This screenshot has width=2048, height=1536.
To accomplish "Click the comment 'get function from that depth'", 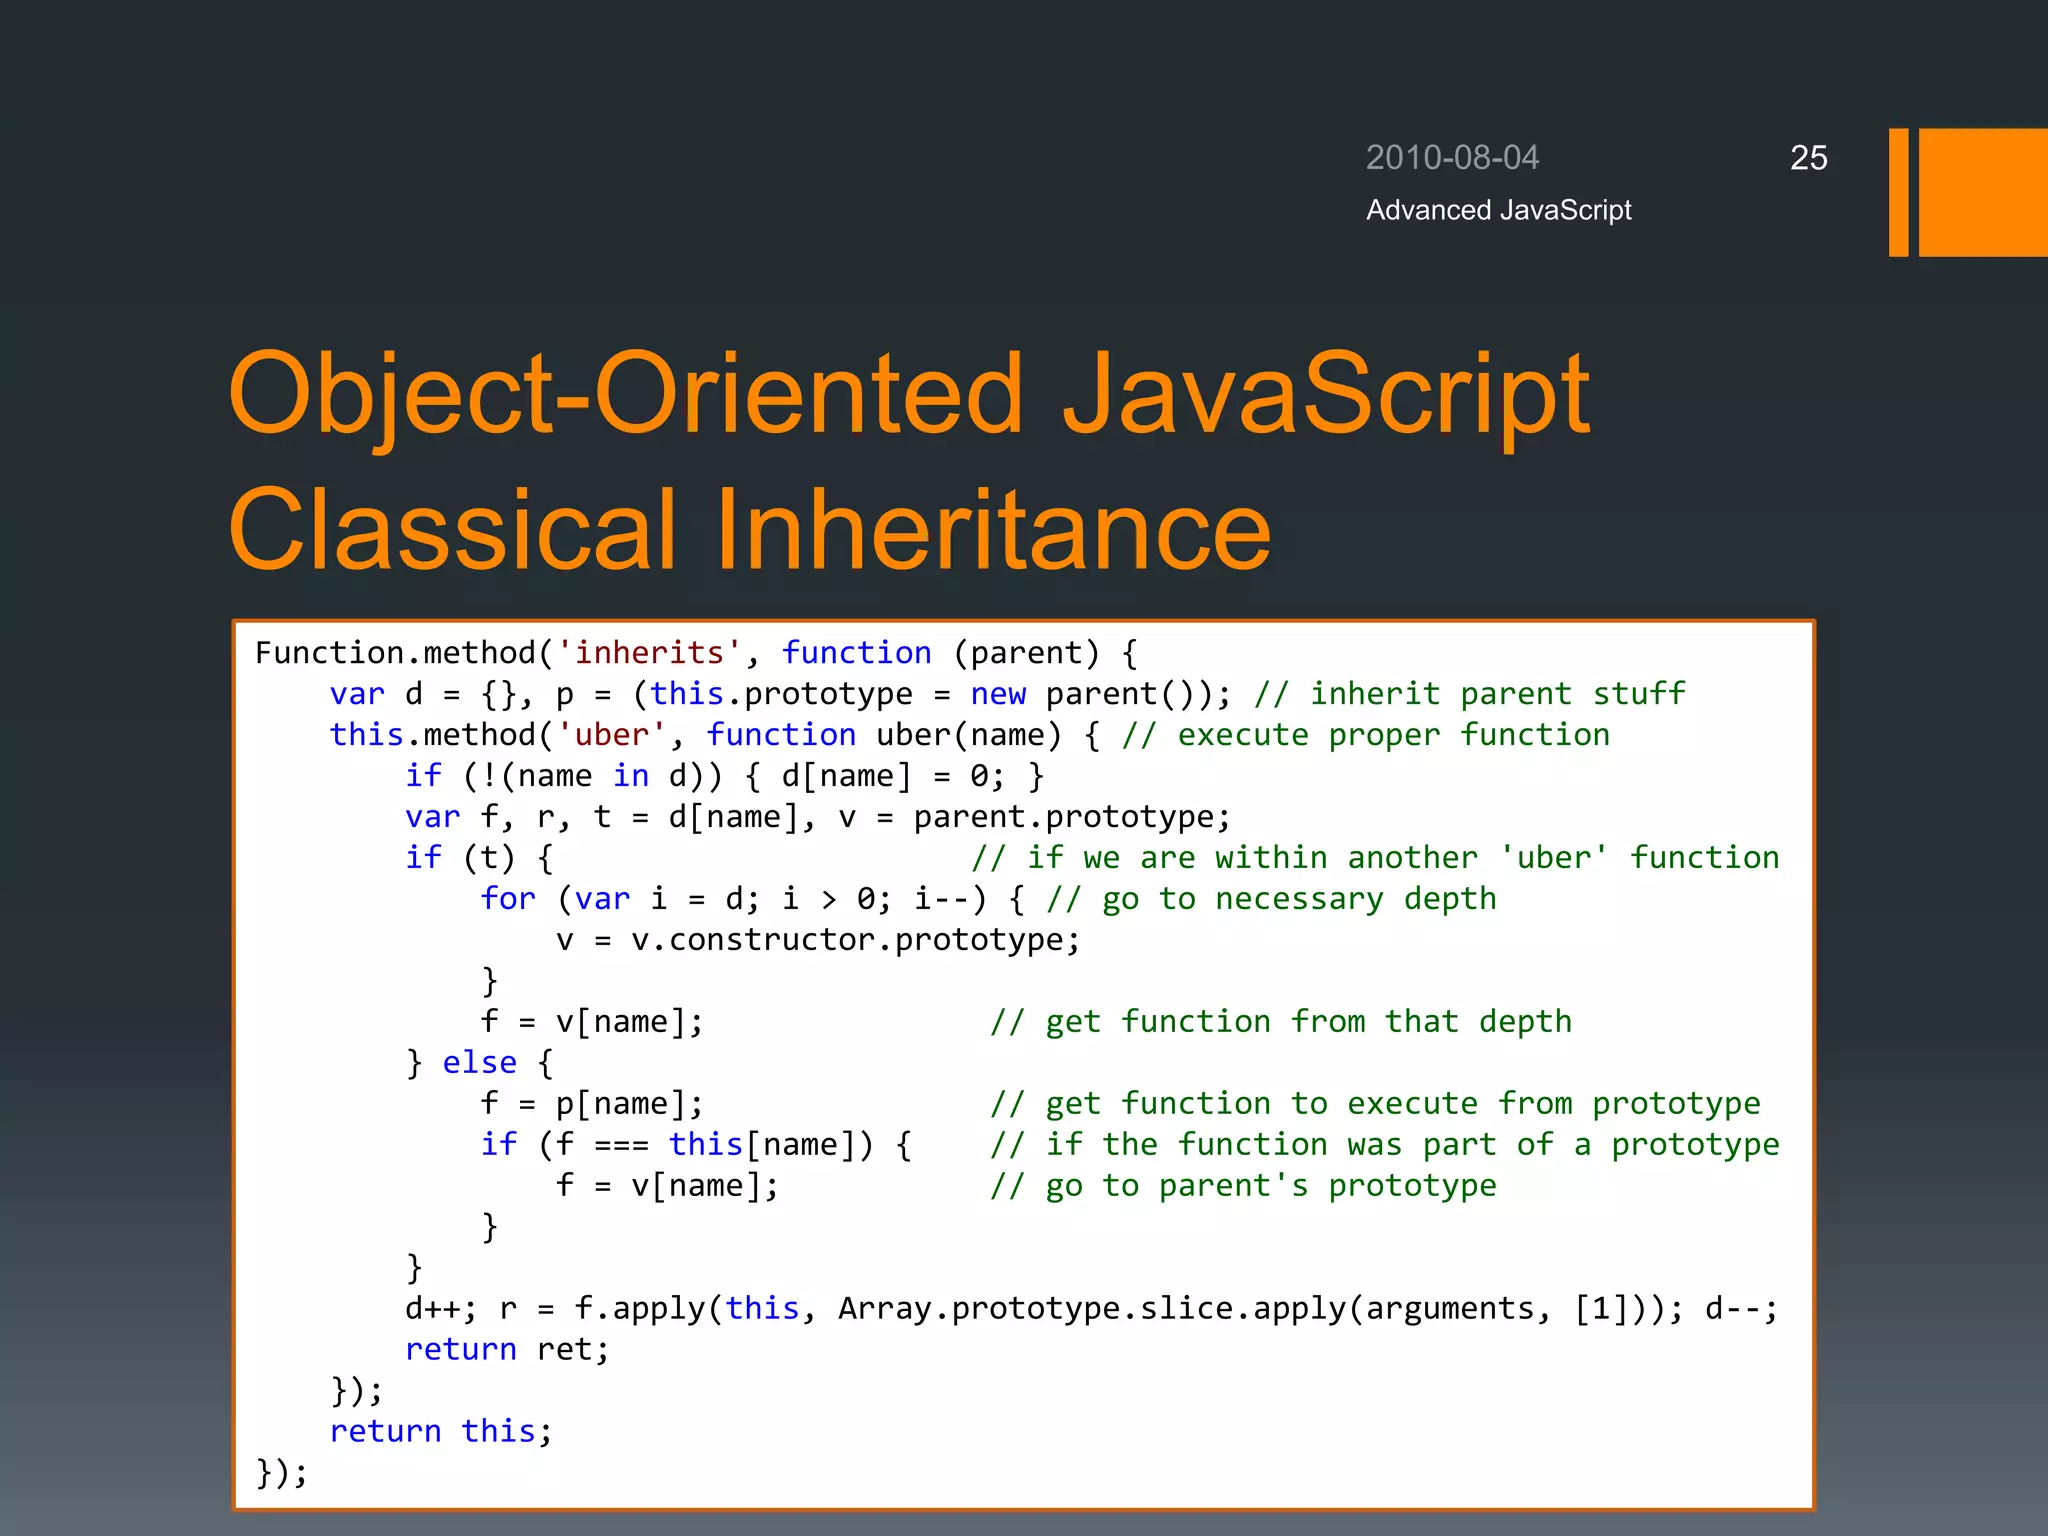I will (1281, 1022).
